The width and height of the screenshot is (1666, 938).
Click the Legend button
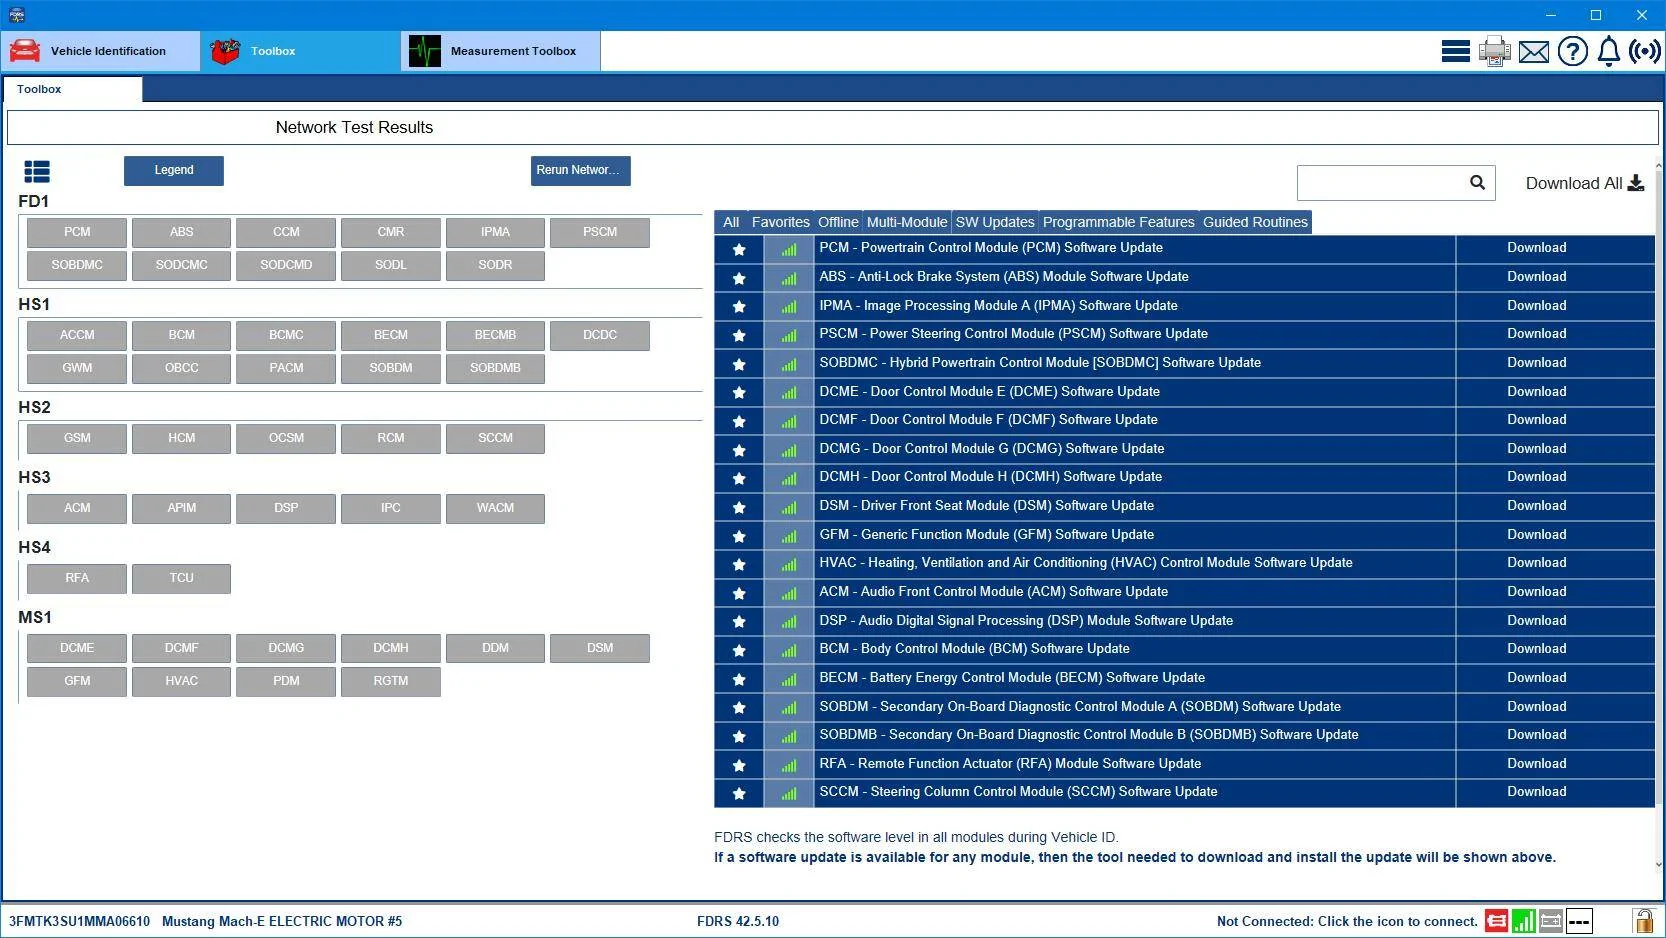point(174,171)
